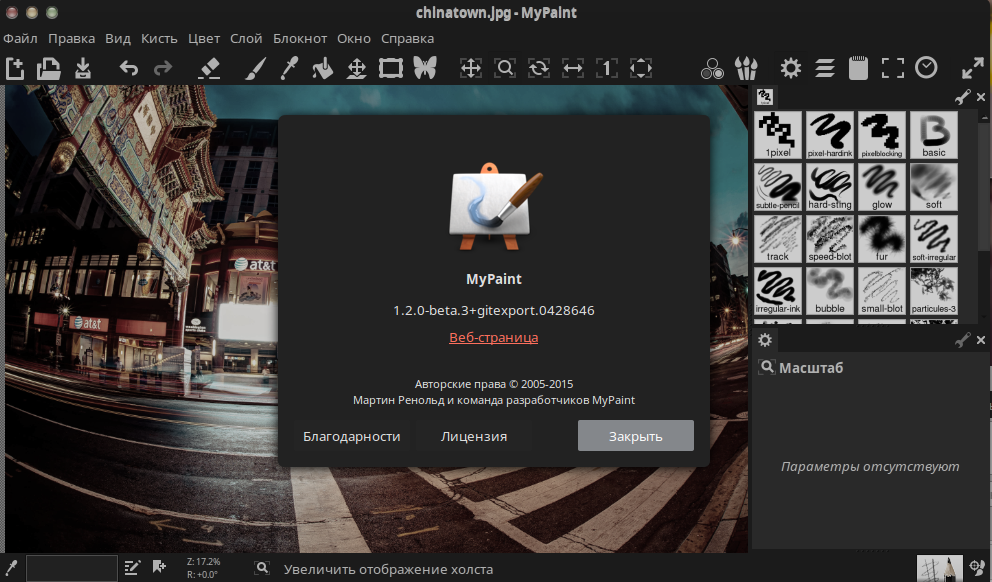992x582 pixels.
Task: Click the current color swatch in status bar
Action: click(71, 568)
